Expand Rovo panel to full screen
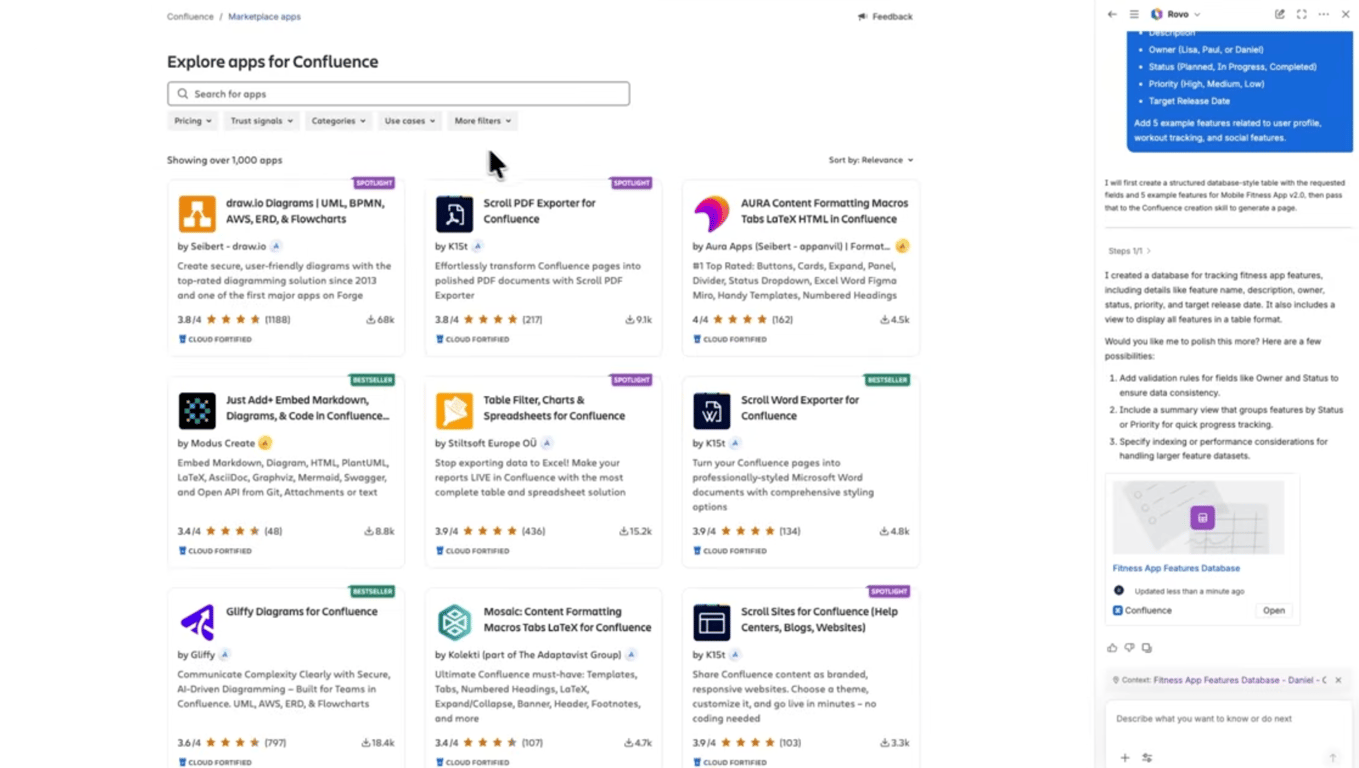The image size is (1359, 768). [x=1302, y=14]
